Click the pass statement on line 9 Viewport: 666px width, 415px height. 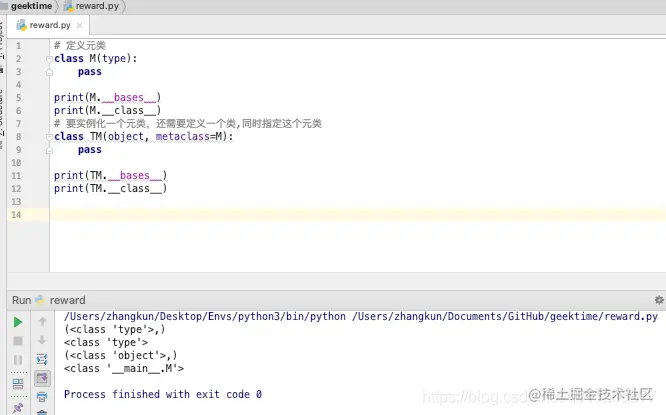tap(90, 150)
